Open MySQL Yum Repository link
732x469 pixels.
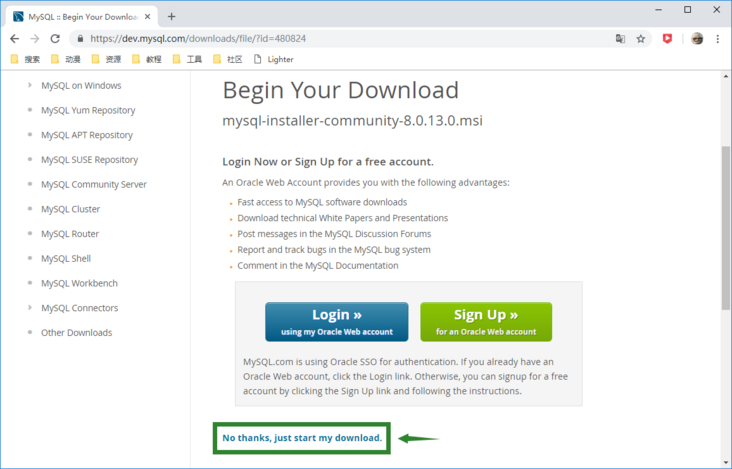pos(88,110)
